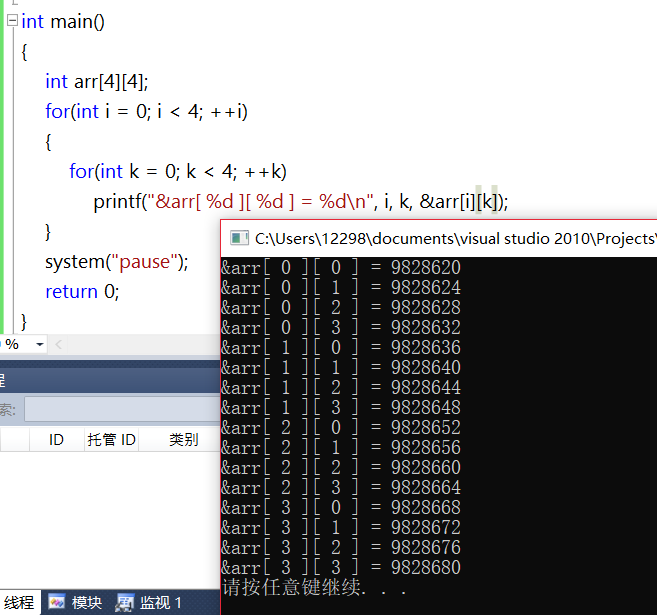The image size is (657, 615).
Task: Select the ID column header
Action: [x=56, y=440]
